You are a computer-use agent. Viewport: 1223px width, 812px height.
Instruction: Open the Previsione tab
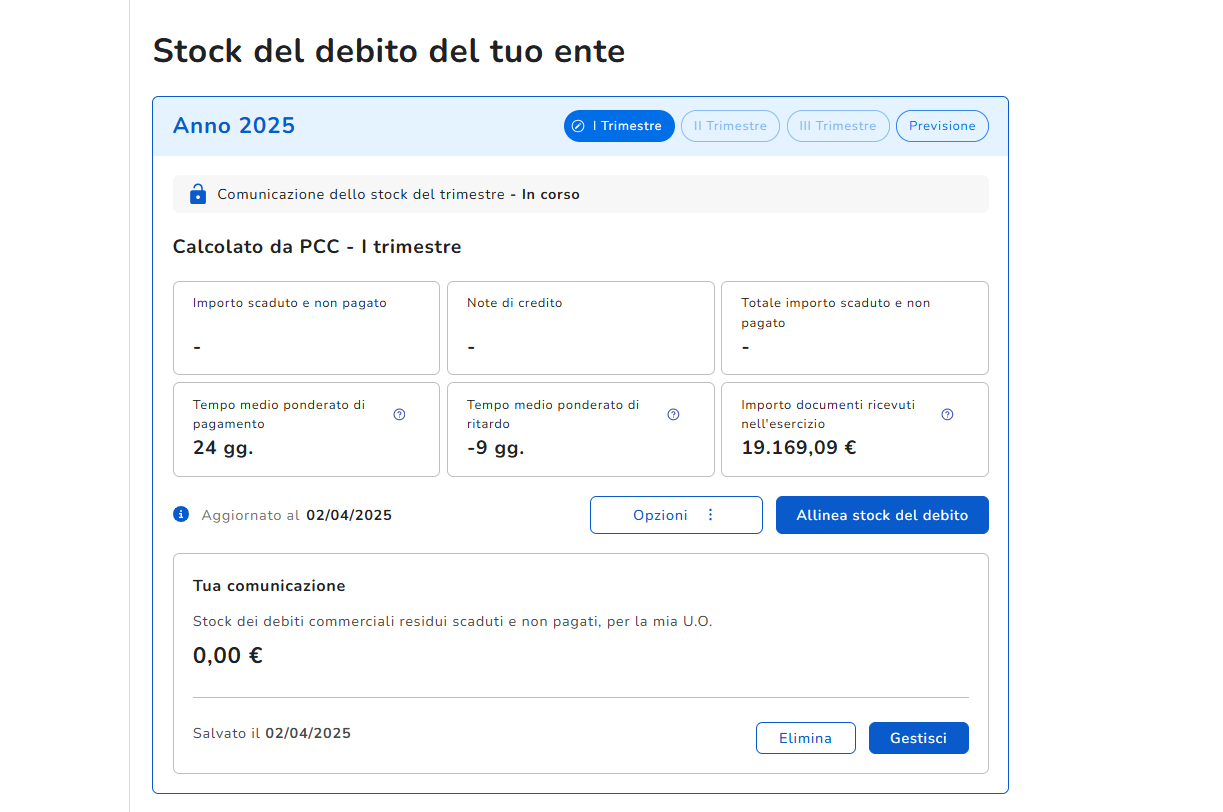[942, 126]
